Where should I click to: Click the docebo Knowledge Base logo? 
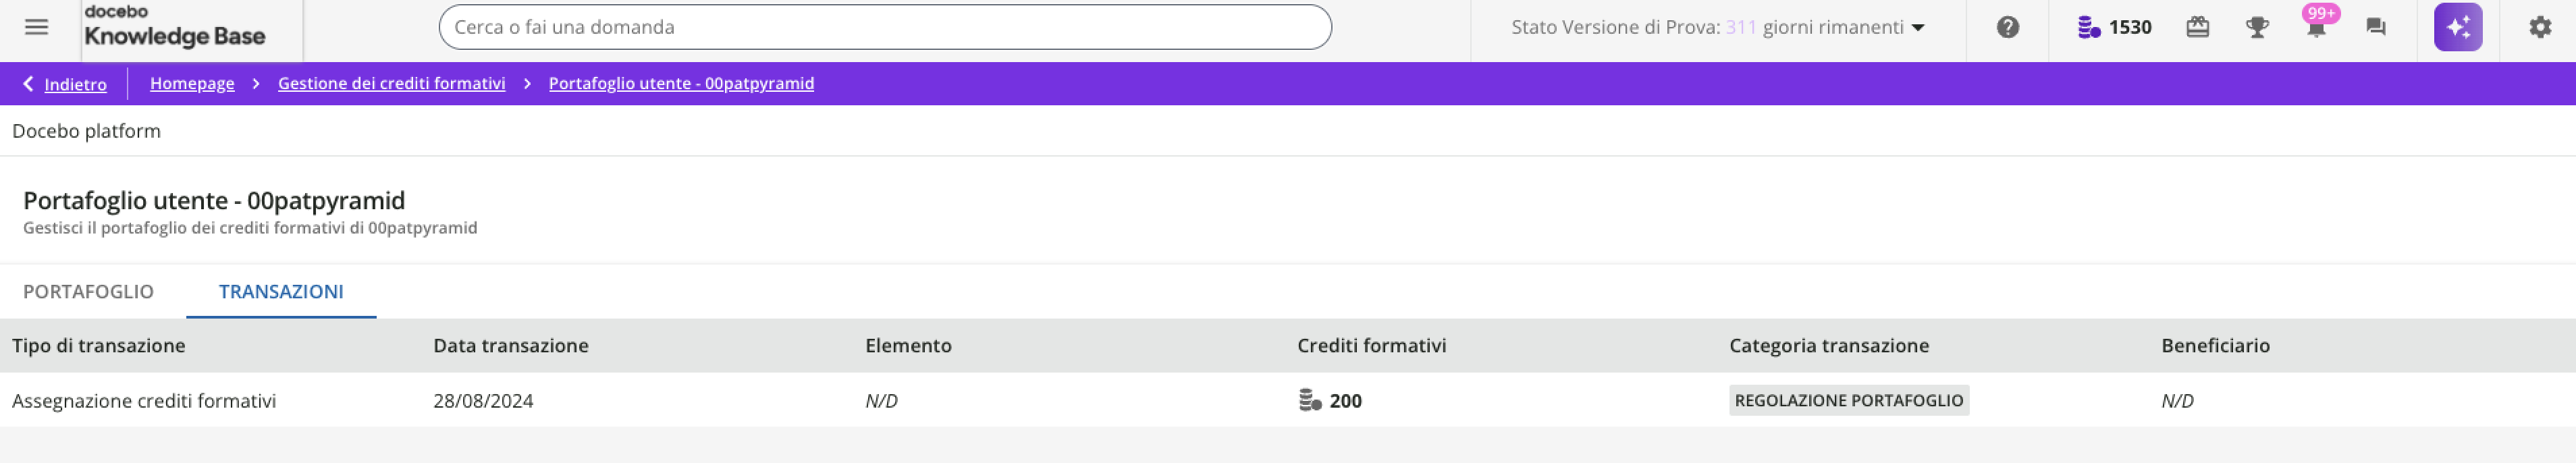(175, 27)
